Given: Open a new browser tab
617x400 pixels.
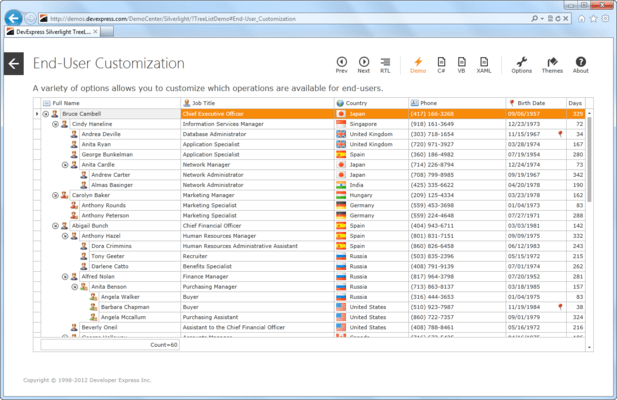Looking at the screenshot, I should pyautogui.click(x=107, y=32).
